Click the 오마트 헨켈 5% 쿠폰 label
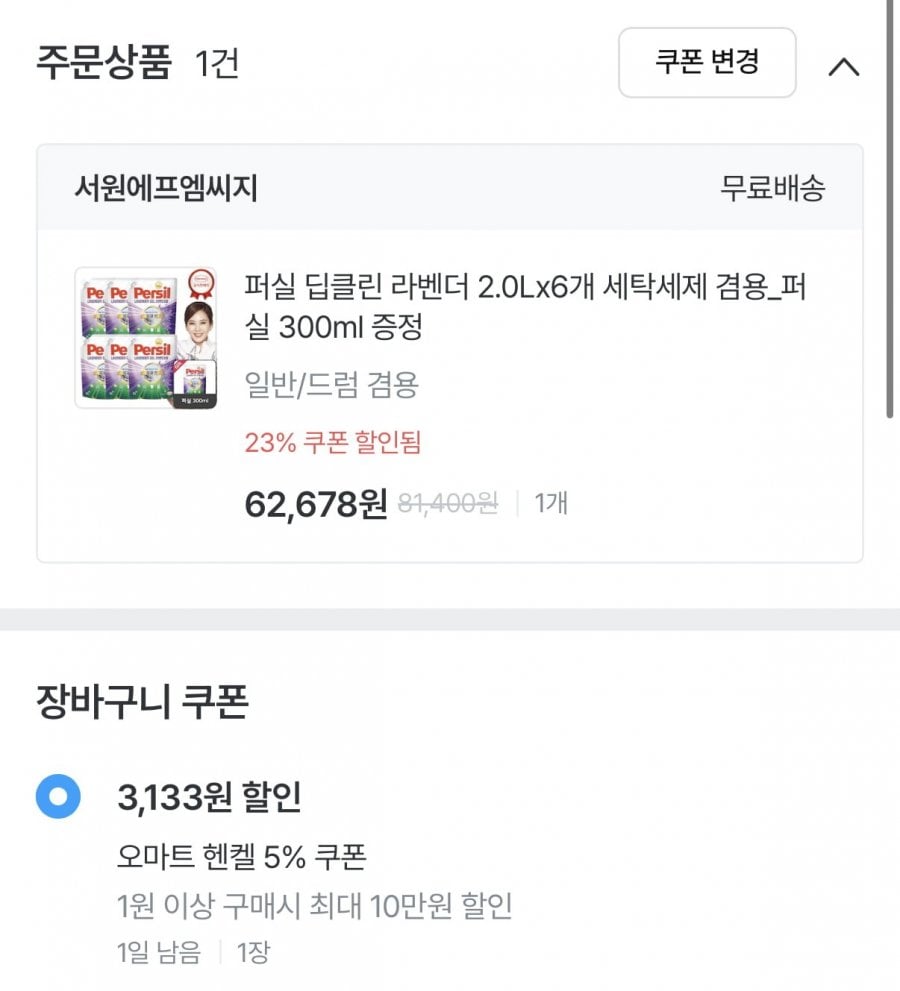The height and width of the screenshot is (991, 900). click(x=241, y=857)
